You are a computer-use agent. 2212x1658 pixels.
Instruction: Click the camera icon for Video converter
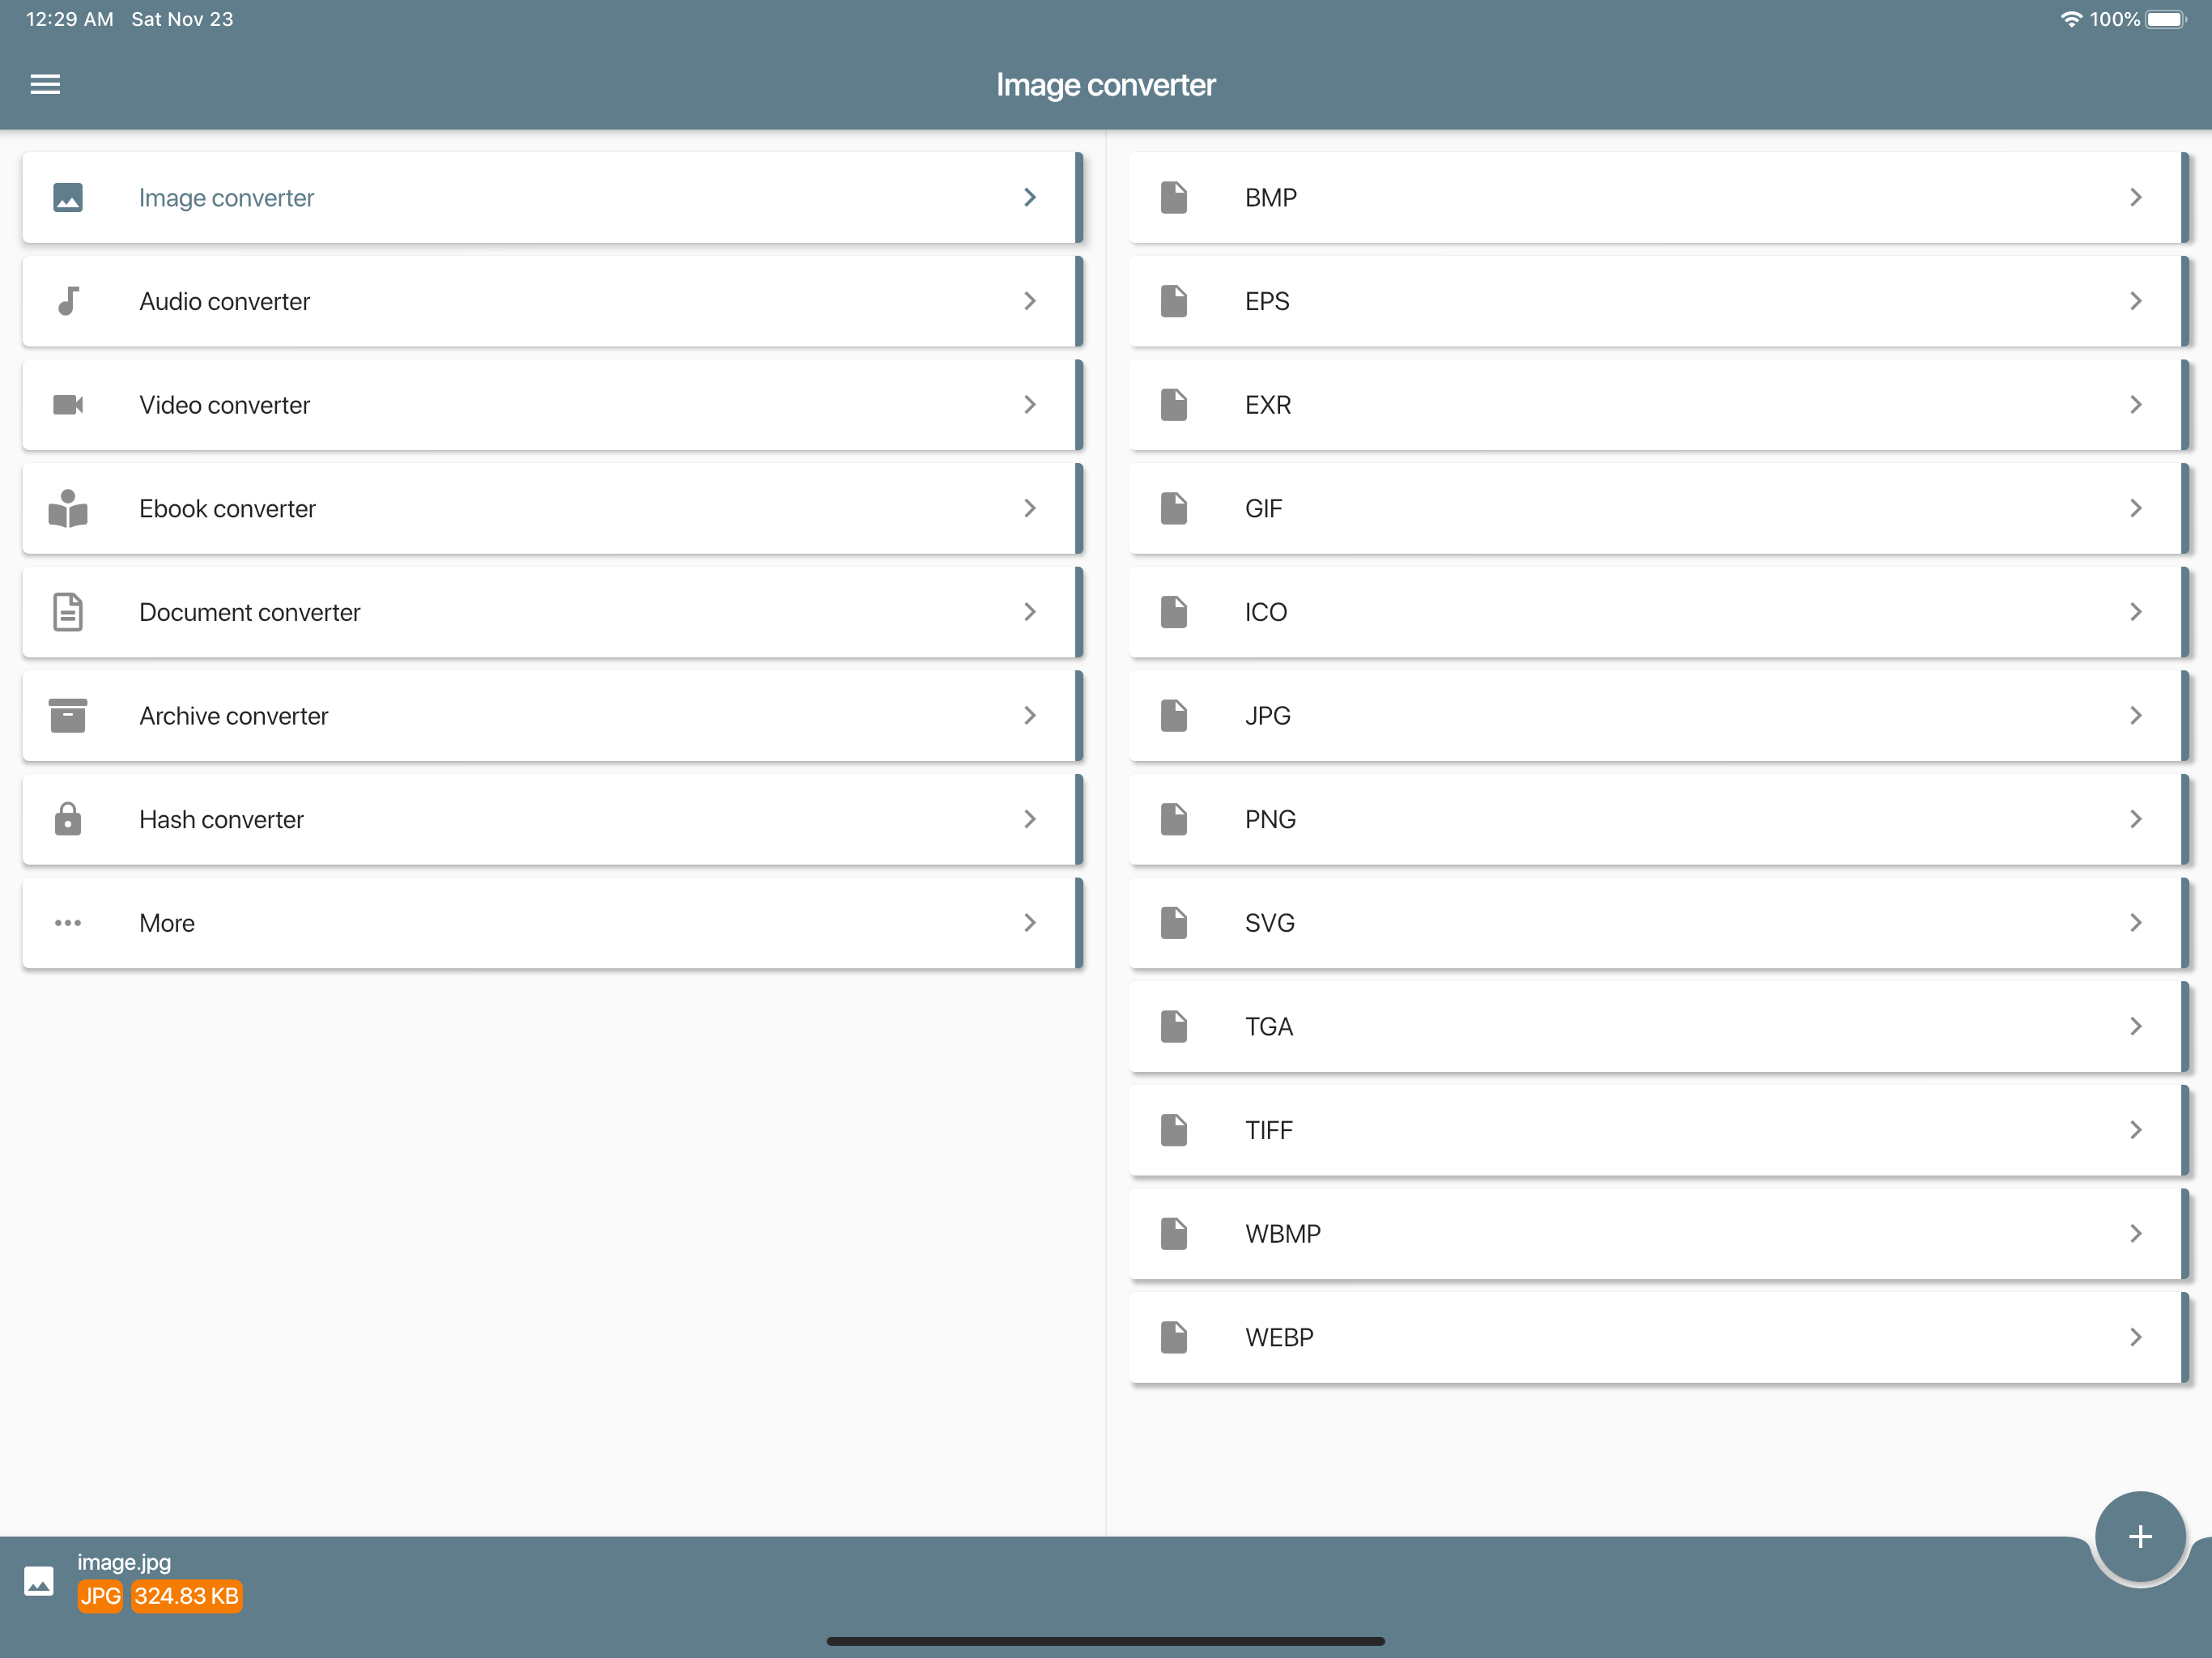(68, 405)
